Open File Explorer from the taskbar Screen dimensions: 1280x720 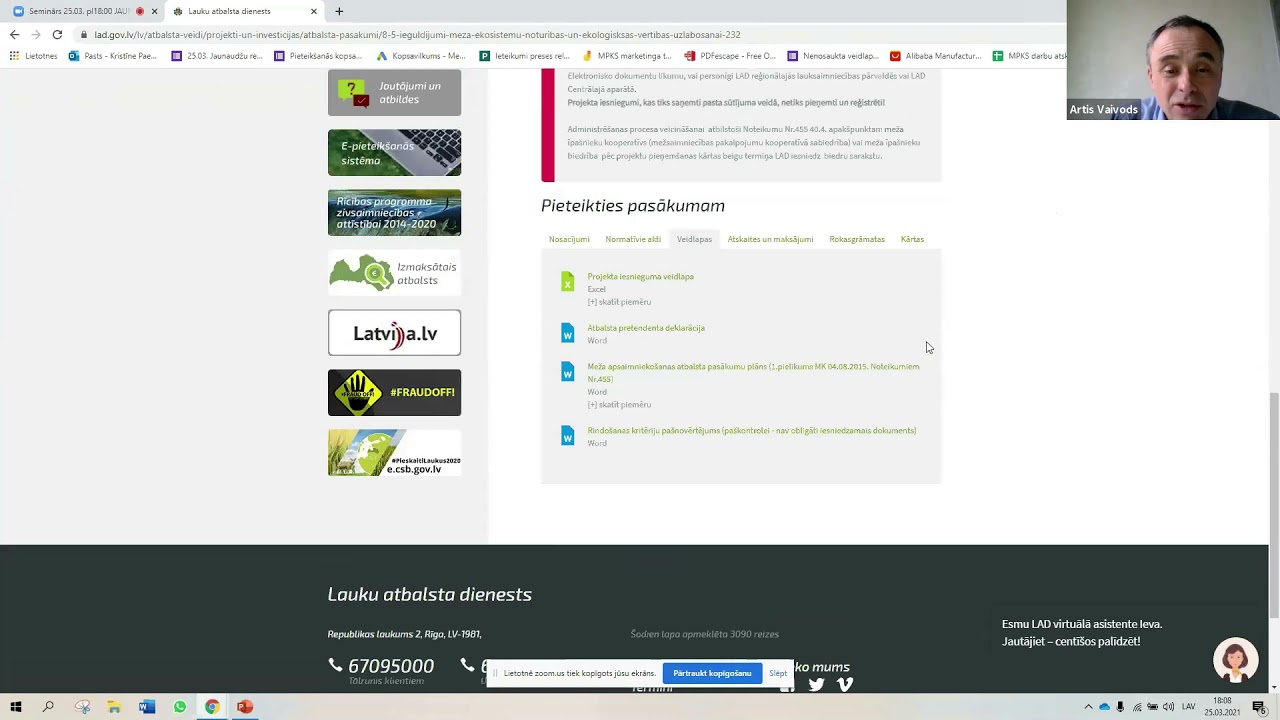(114, 707)
